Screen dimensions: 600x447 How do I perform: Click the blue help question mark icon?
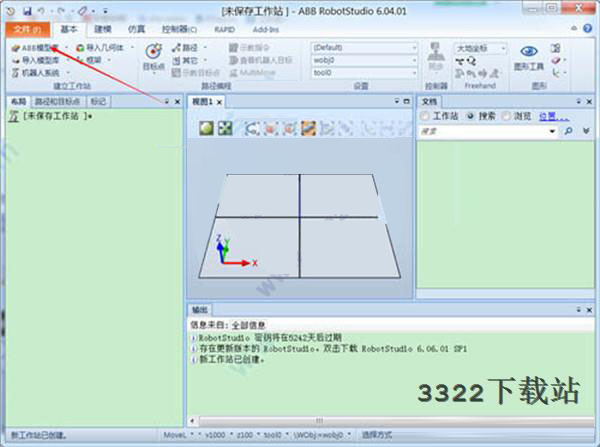[x=588, y=28]
